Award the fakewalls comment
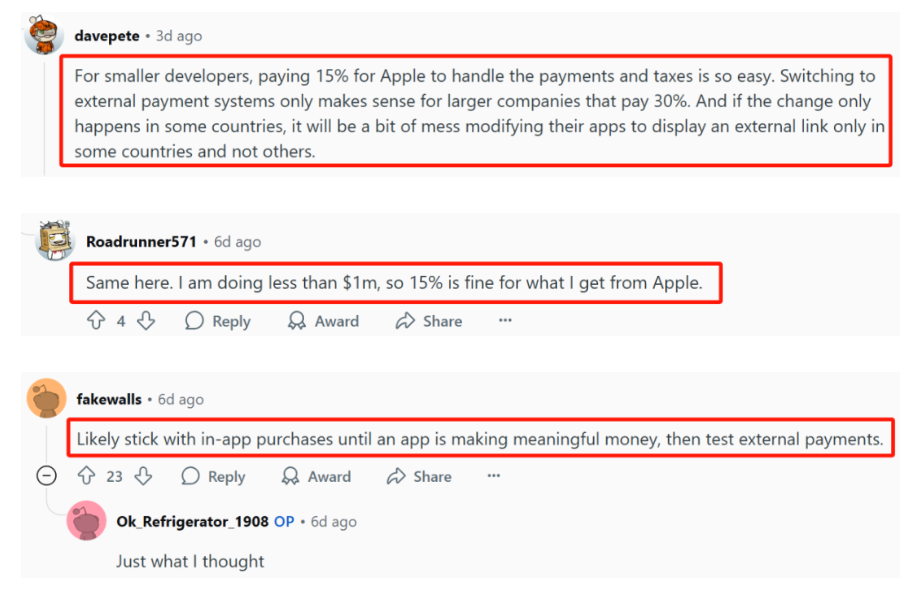The height and width of the screenshot is (589, 919). click(316, 476)
